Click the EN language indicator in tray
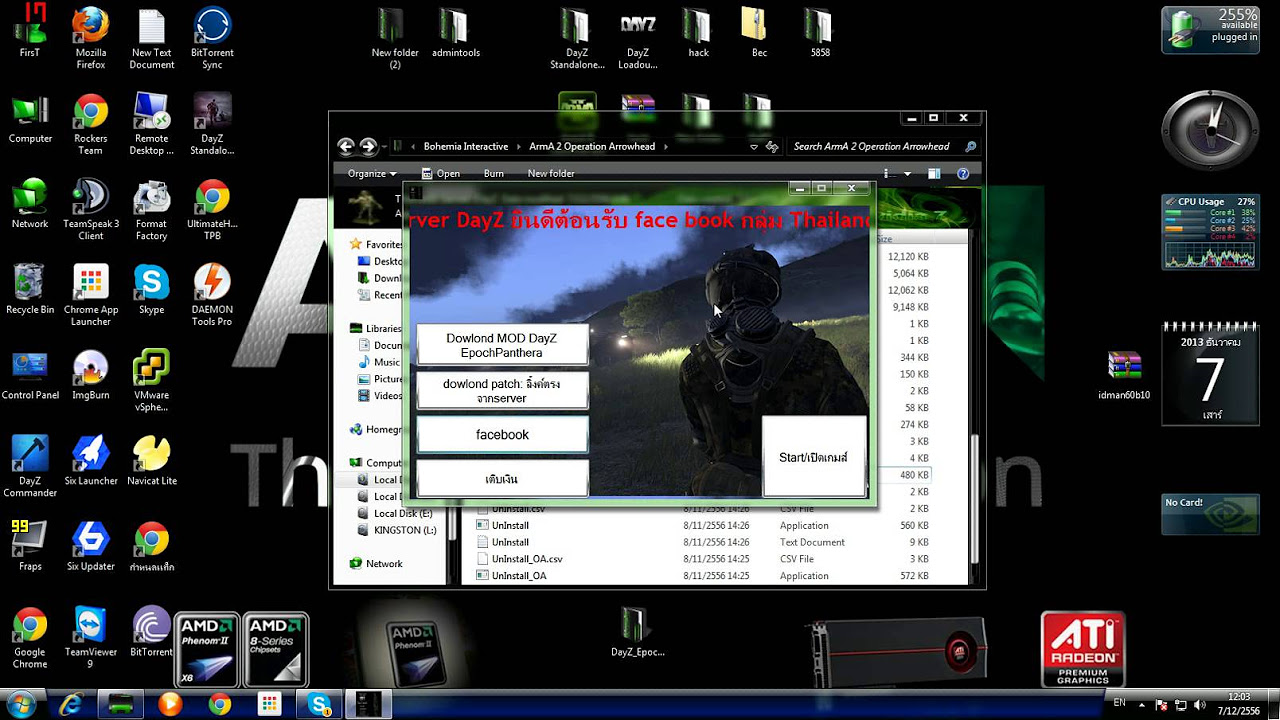The image size is (1280, 720). pos(1119,704)
